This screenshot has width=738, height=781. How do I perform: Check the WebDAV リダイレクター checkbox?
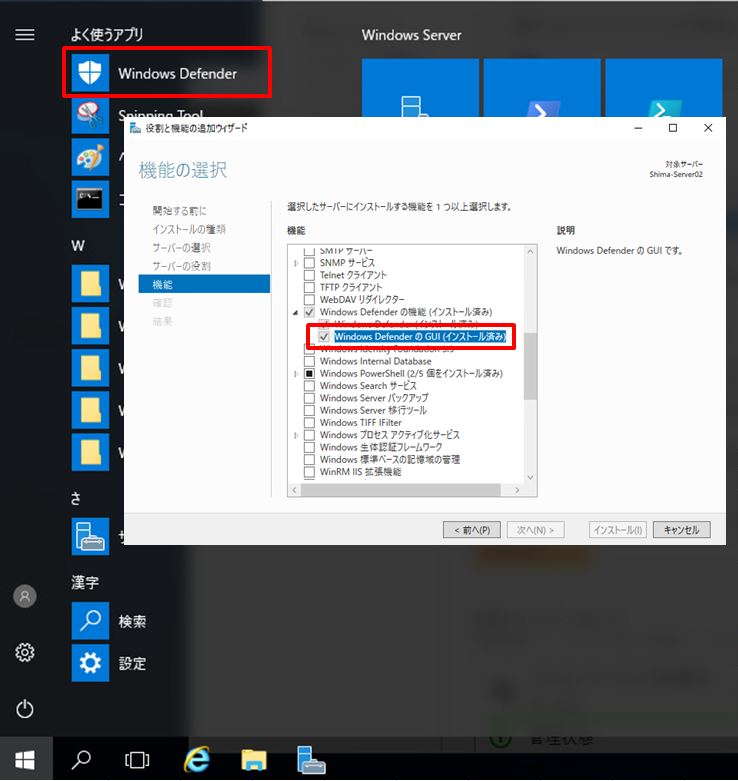(x=309, y=299)
